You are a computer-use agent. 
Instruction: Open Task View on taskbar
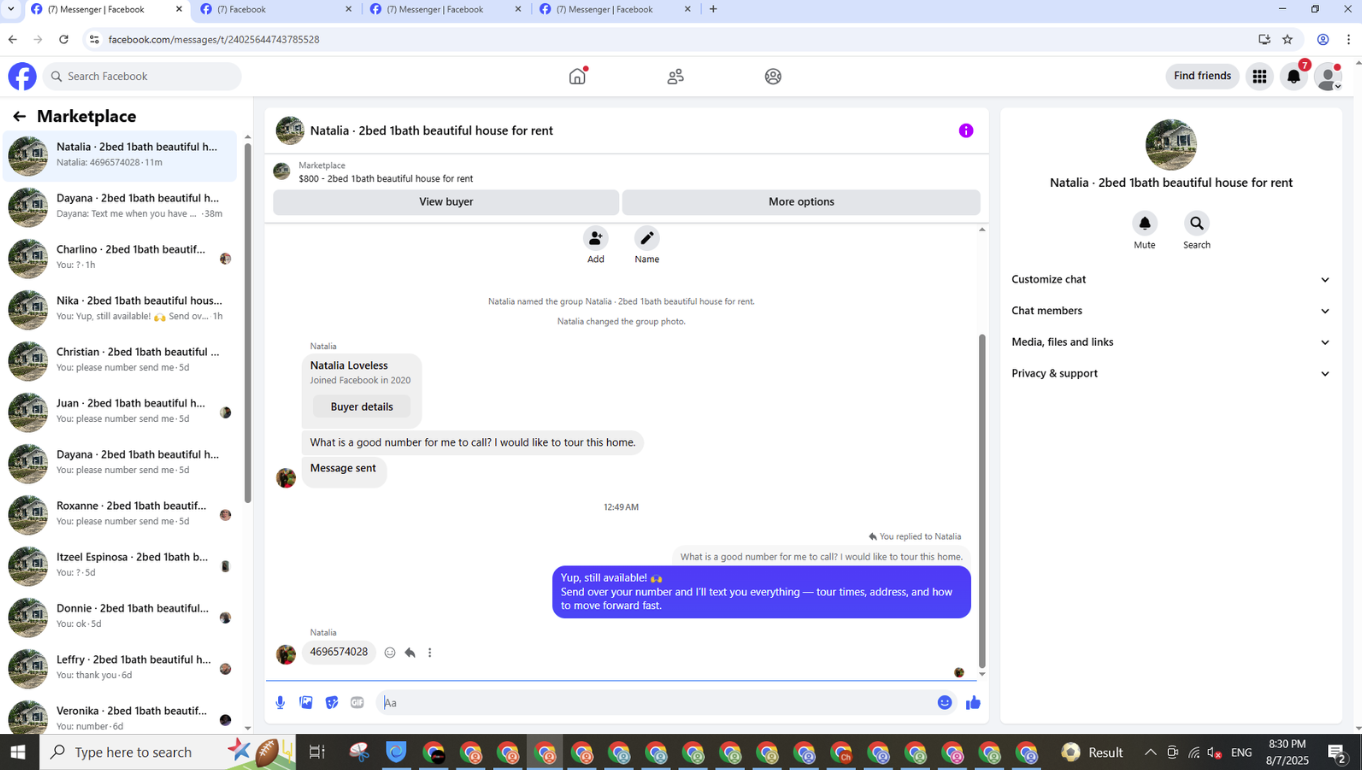coord(317,752)
